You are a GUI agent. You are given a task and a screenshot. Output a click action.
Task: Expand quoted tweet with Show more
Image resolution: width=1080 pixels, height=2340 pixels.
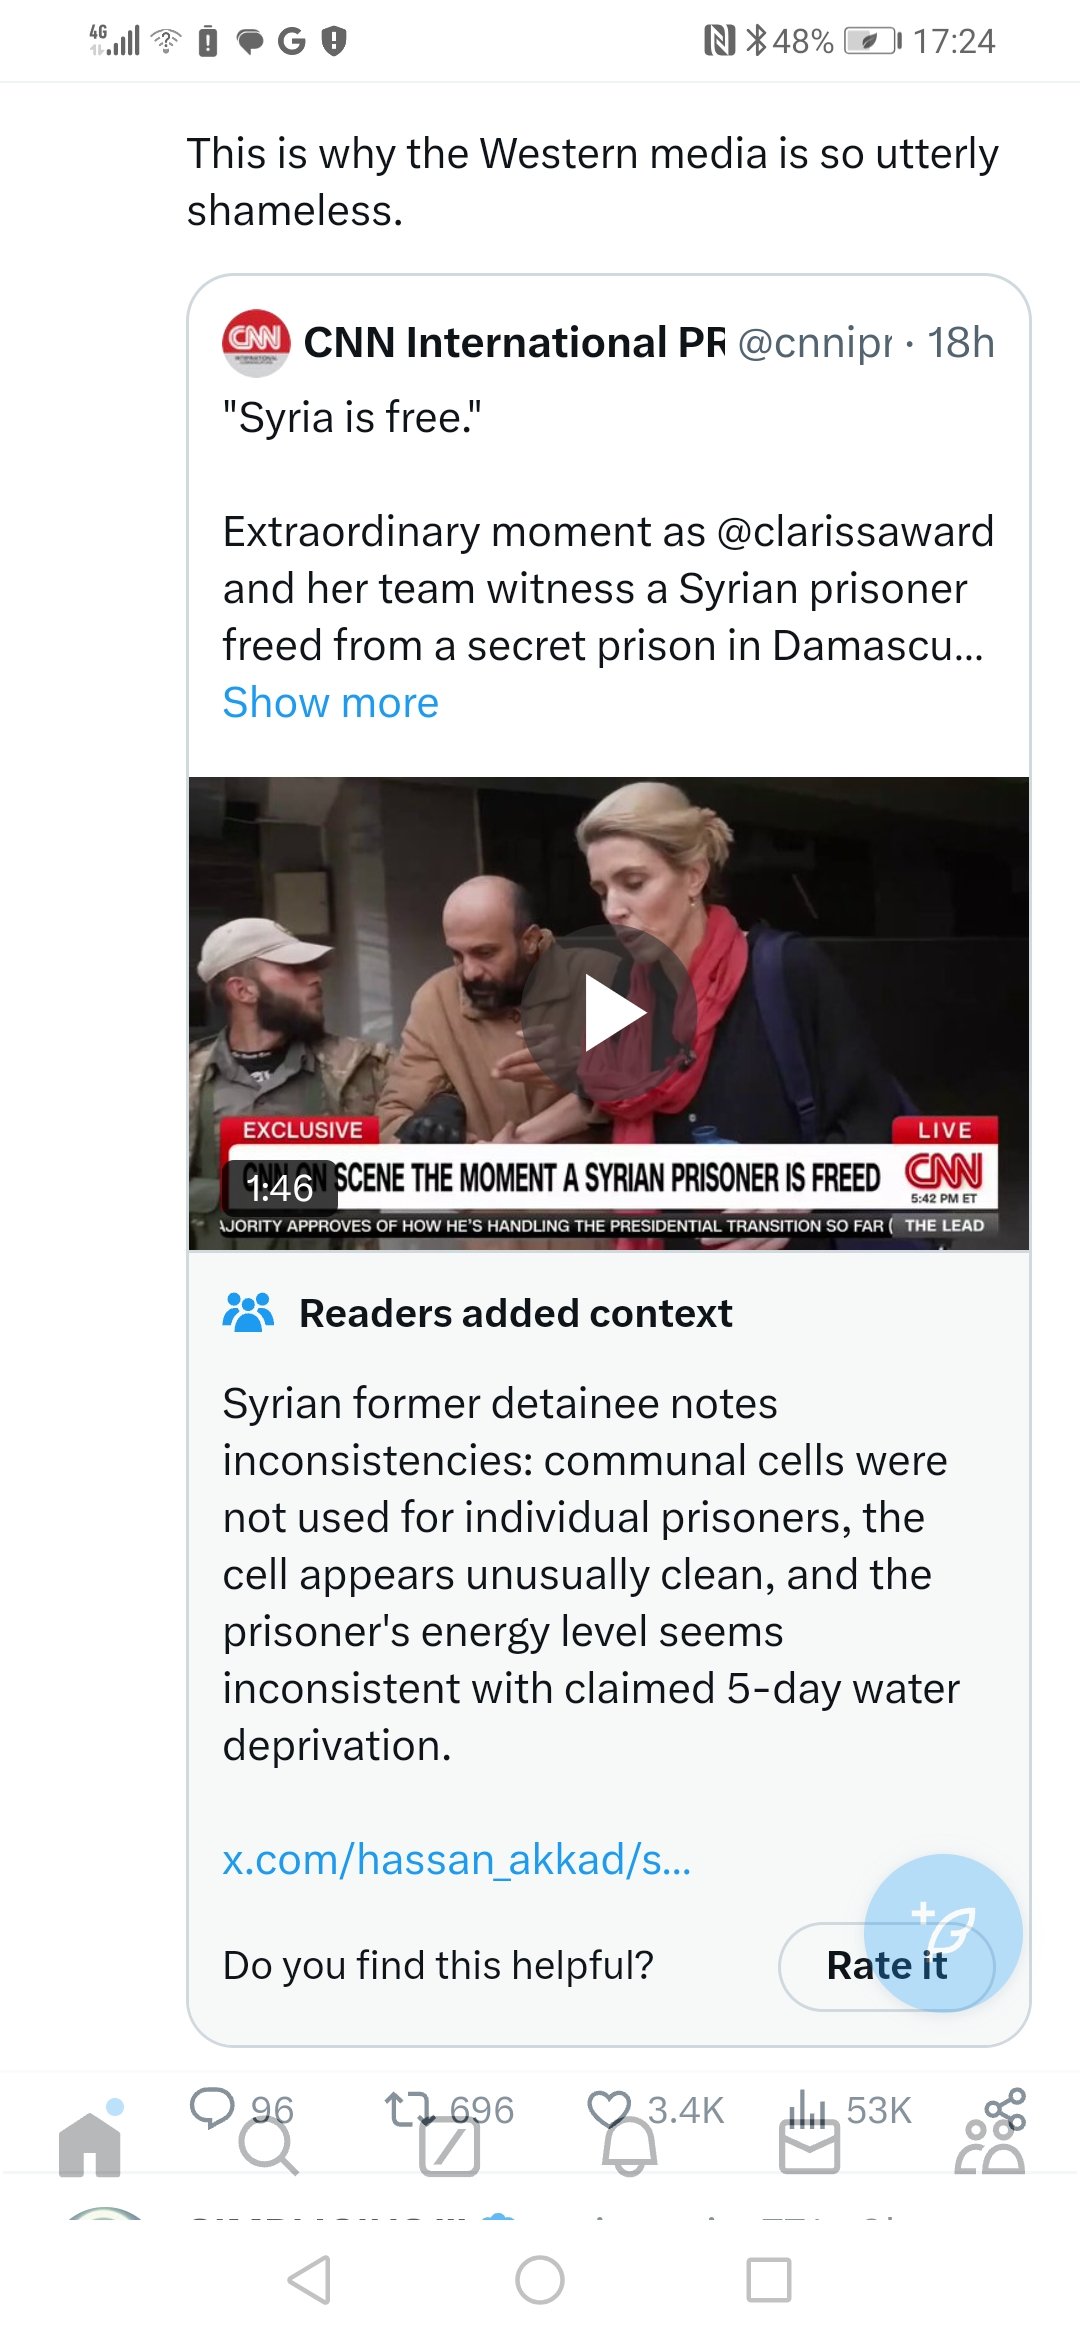tap(331, 703)
